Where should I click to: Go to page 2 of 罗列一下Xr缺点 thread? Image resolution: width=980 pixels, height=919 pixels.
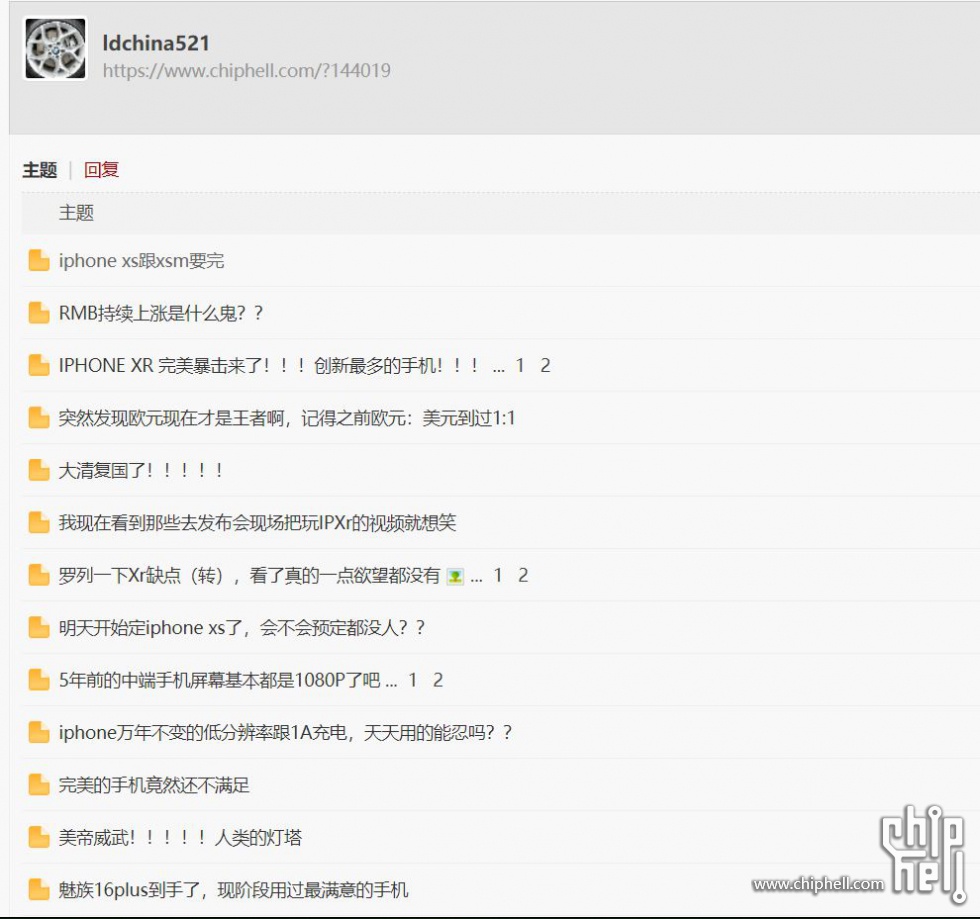coord(523,576)
